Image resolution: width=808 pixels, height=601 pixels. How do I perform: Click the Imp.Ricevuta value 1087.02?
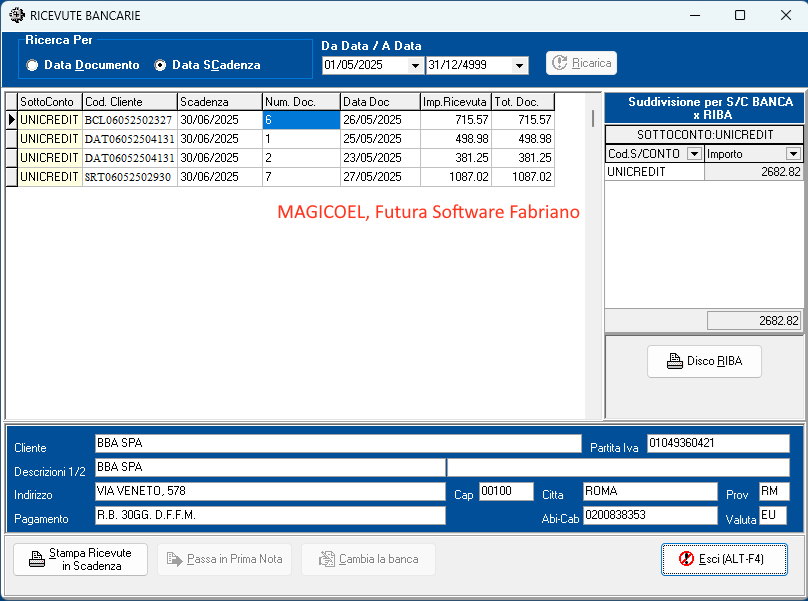tap(456, 177)
